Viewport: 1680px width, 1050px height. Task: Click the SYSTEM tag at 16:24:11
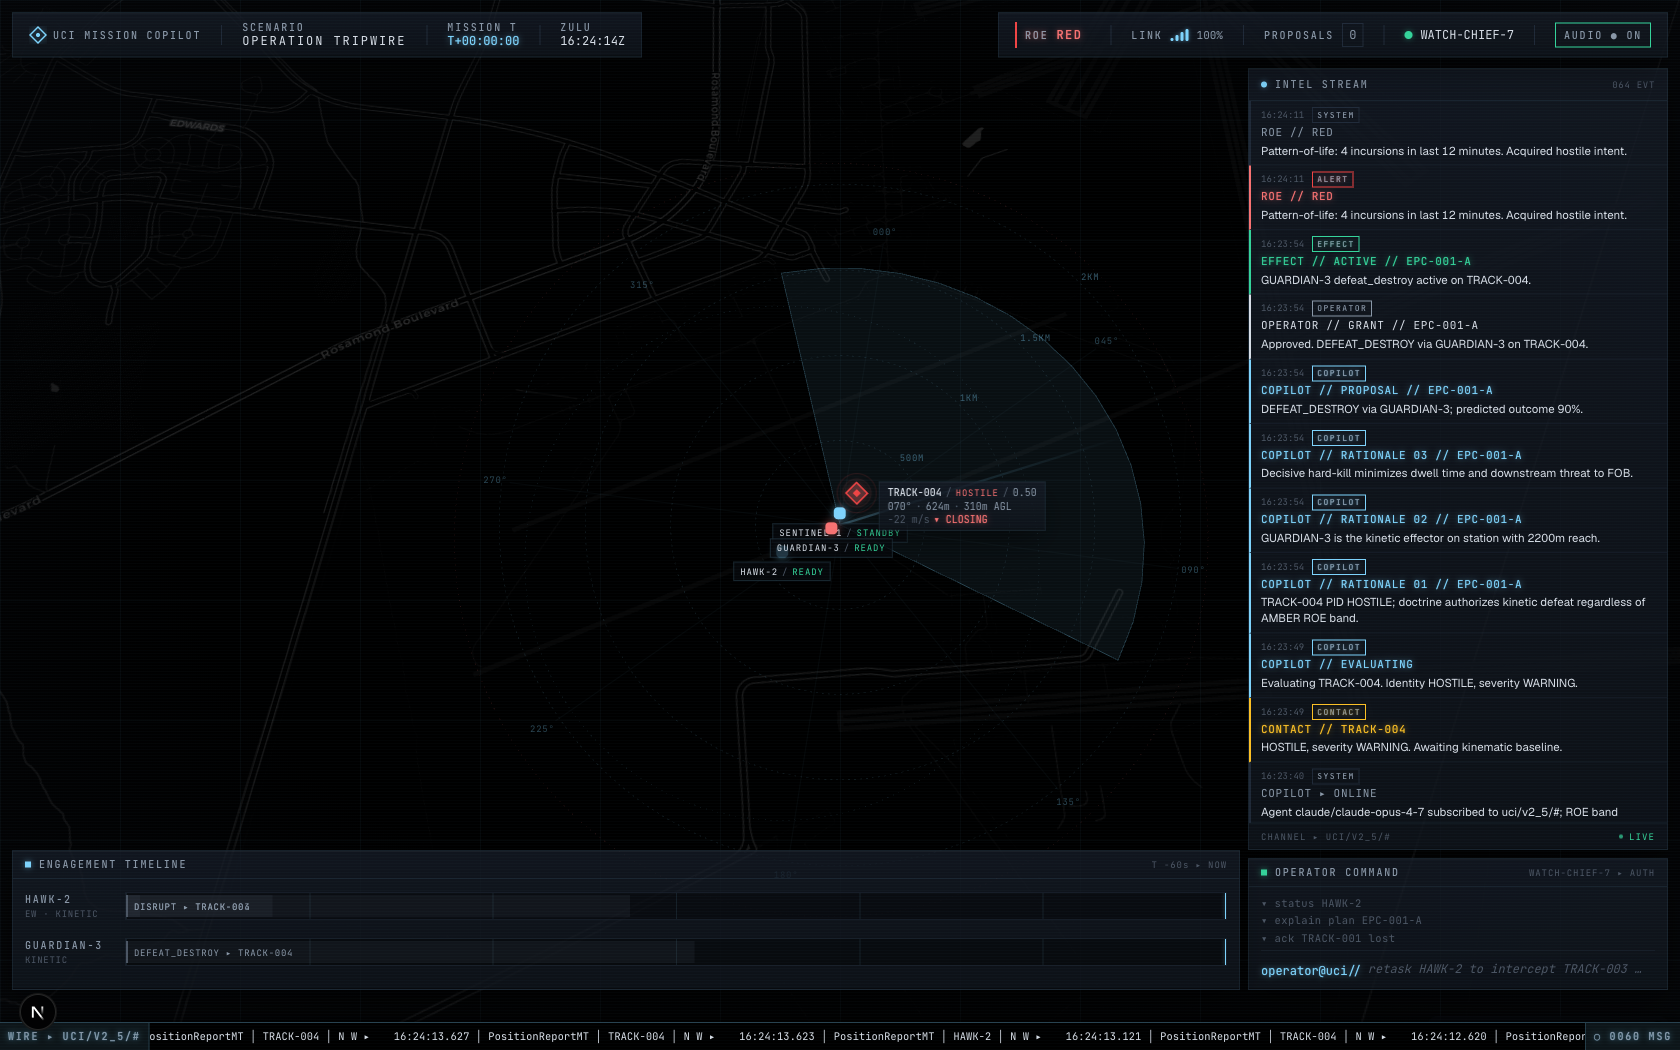point(1335,116)
